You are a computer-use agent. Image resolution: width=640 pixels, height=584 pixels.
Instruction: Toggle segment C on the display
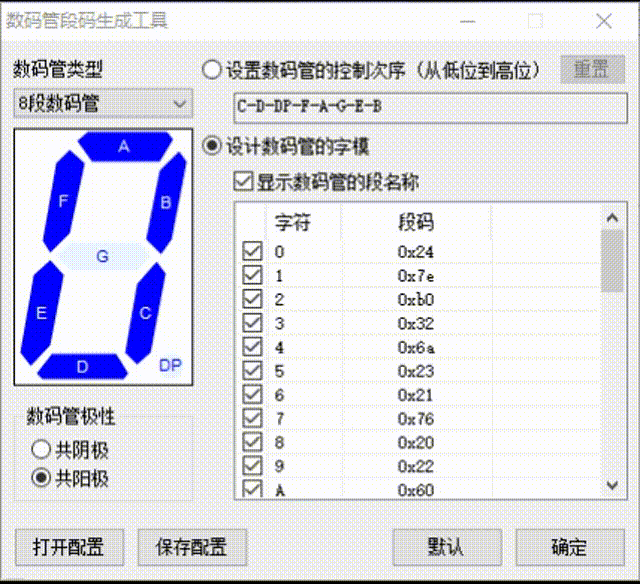pos(145,313)
